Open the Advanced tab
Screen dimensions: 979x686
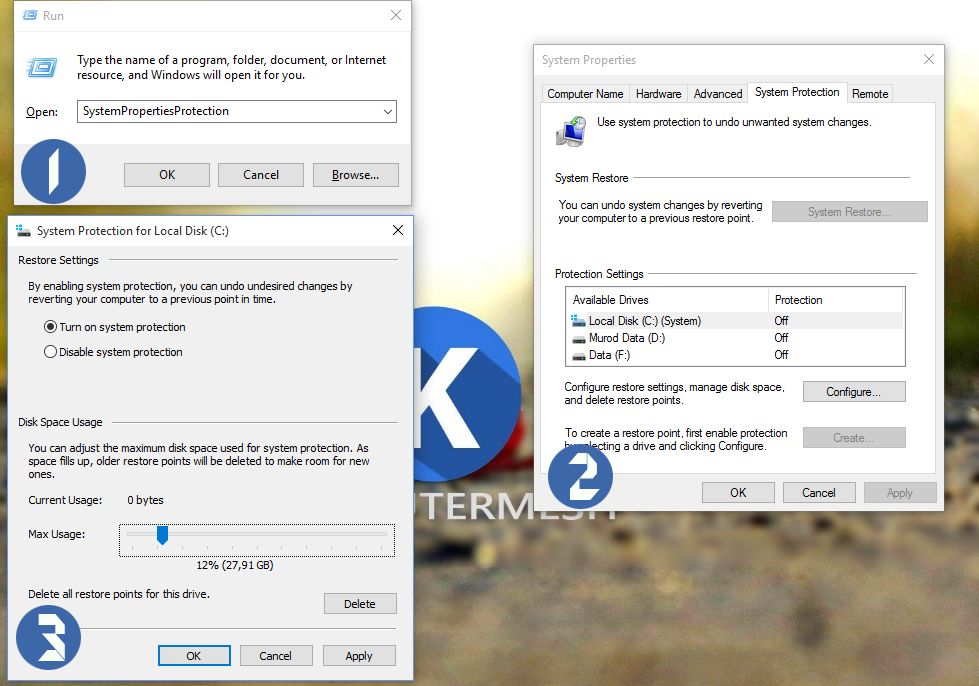(x=717, y=92)
